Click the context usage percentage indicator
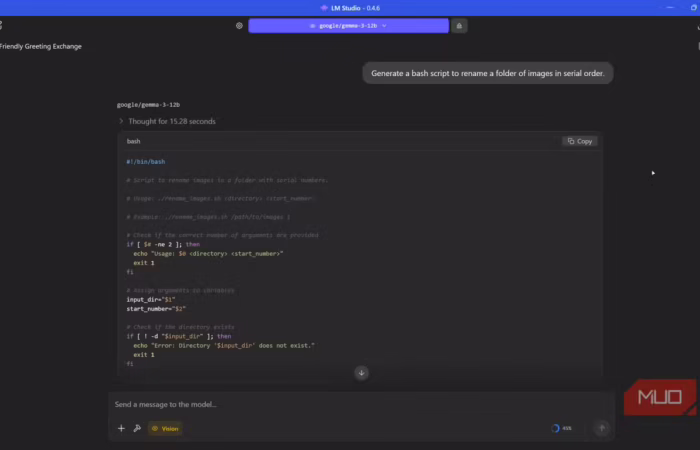The height and width of the screenshot is (450, 700). click(x=561, y=428)
